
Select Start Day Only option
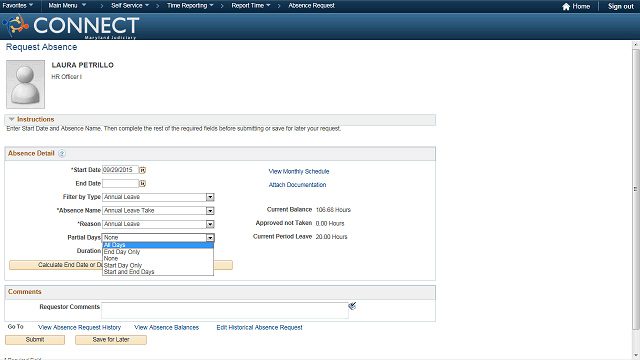click(158, 265)
